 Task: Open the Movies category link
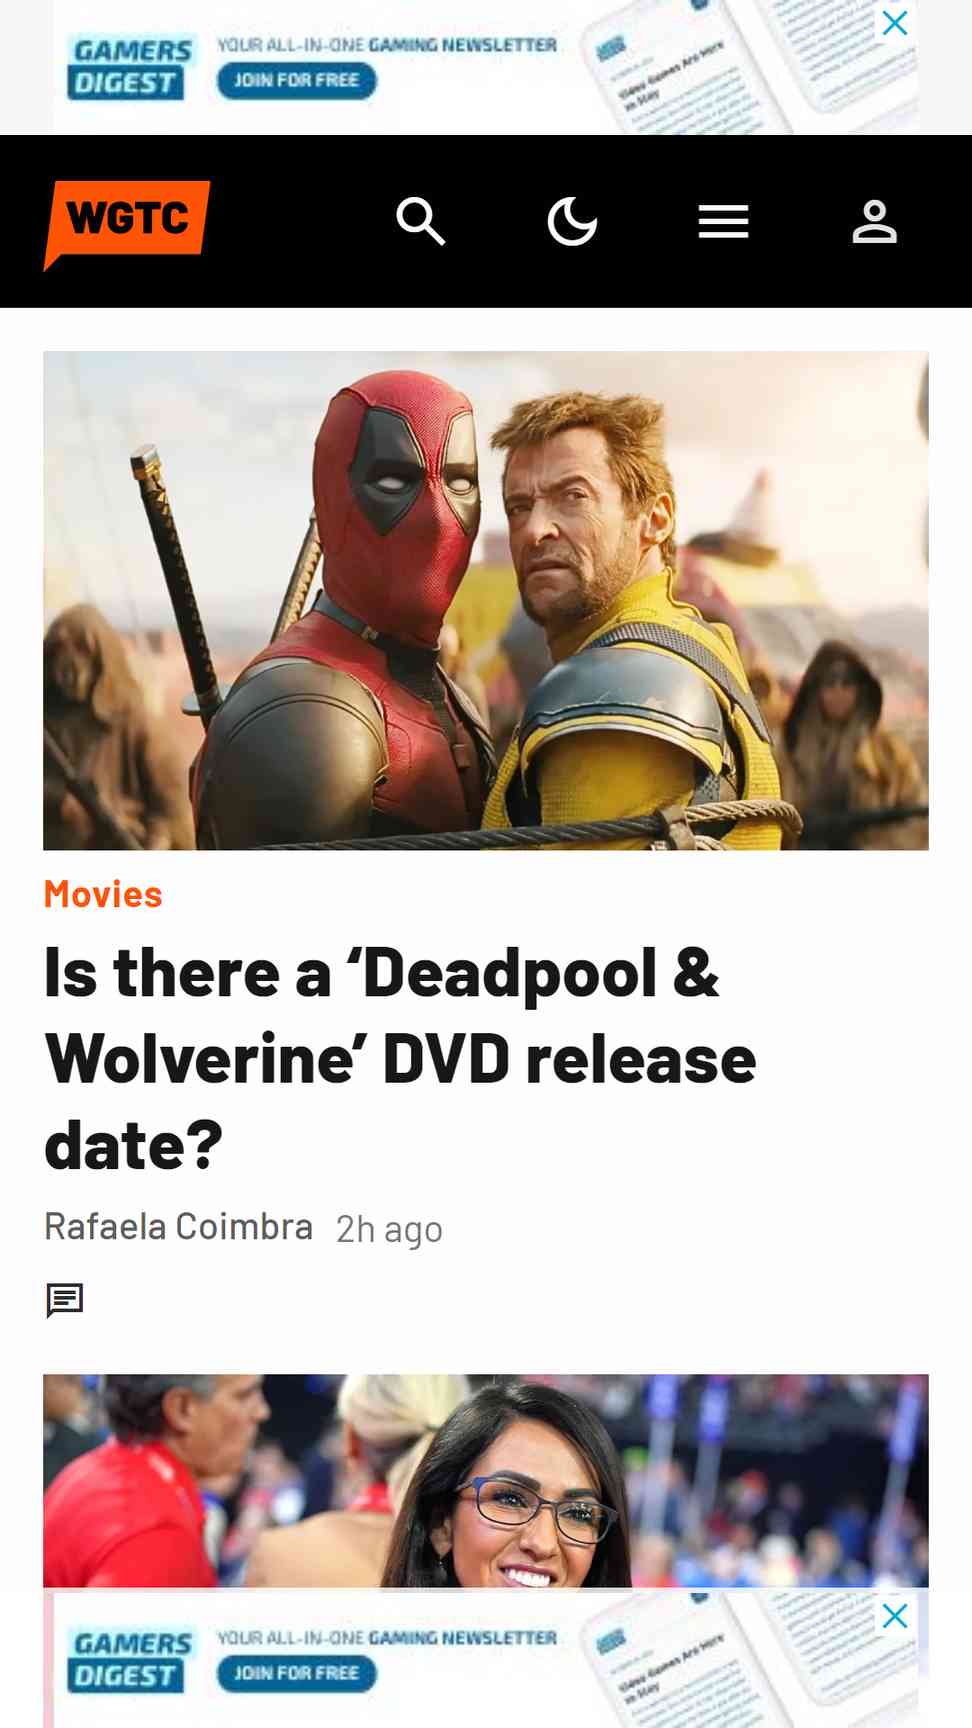103,894
